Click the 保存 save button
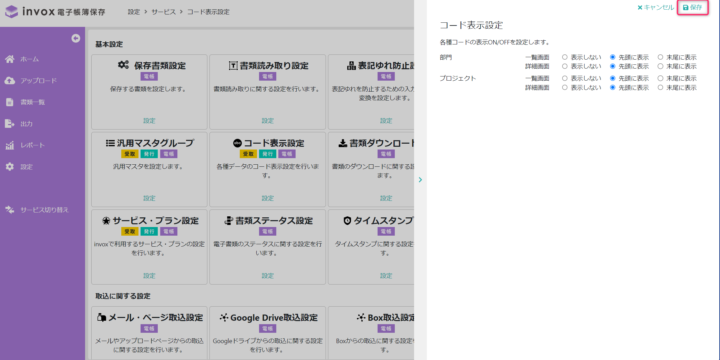 (x=692, y=7)
